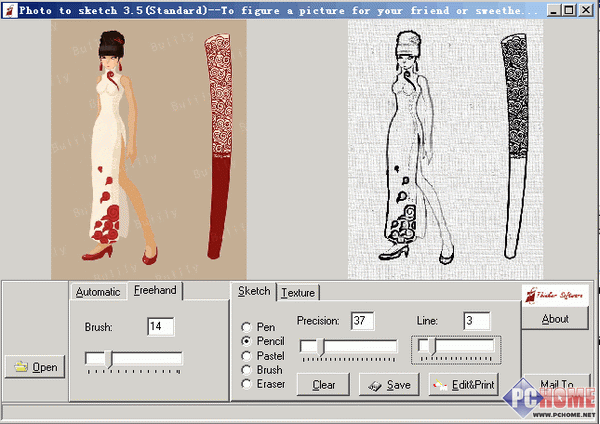Open the Sketch tab
The height and width of the screenshot is (424, 600).
pyautogui.click(x=254, y=291)
